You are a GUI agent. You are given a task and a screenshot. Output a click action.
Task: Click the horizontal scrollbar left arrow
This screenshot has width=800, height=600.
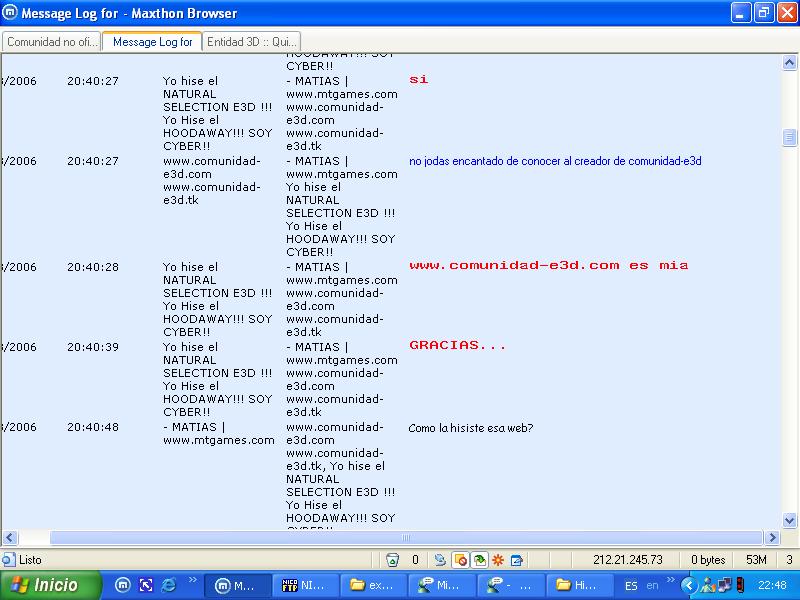(10, 537)
